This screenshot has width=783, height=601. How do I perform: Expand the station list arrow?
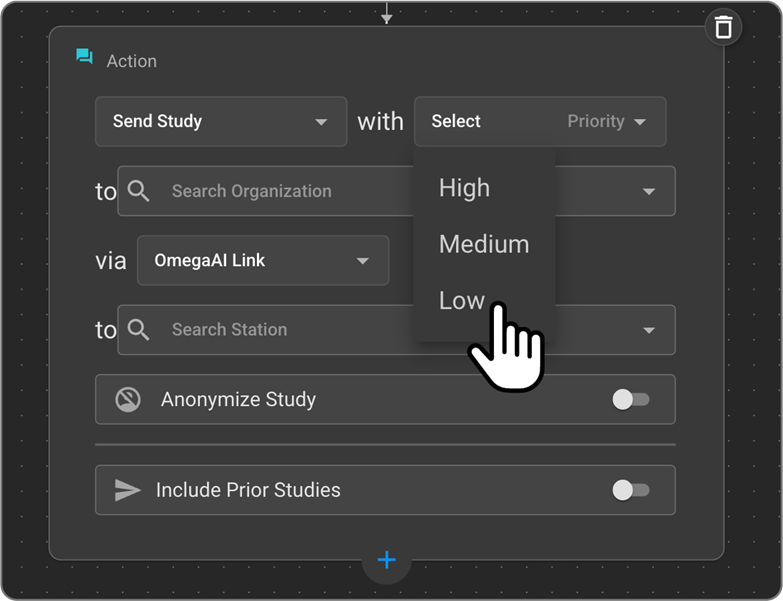pos(648,330)
